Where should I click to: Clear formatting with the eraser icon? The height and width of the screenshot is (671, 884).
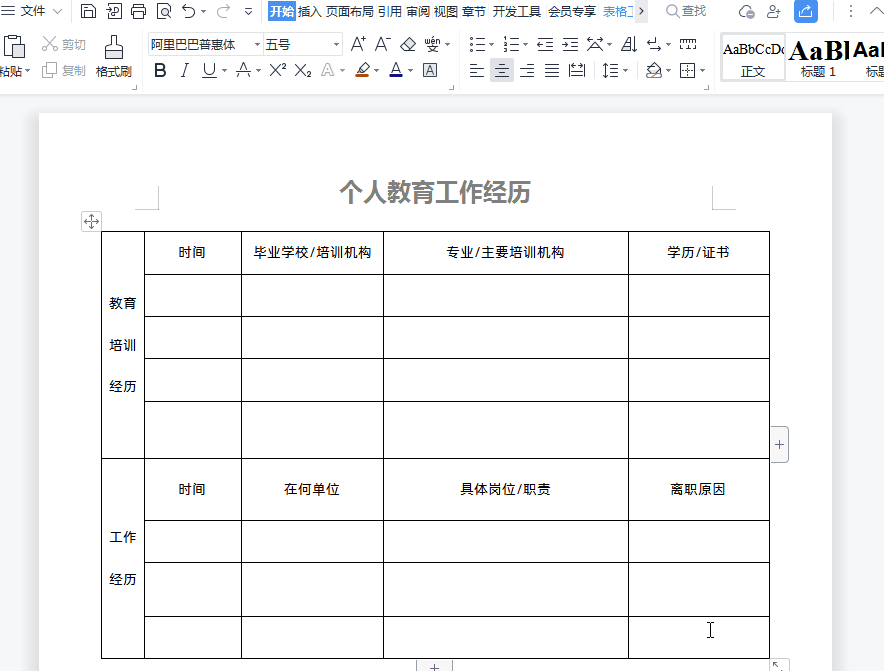click(408, 44)
